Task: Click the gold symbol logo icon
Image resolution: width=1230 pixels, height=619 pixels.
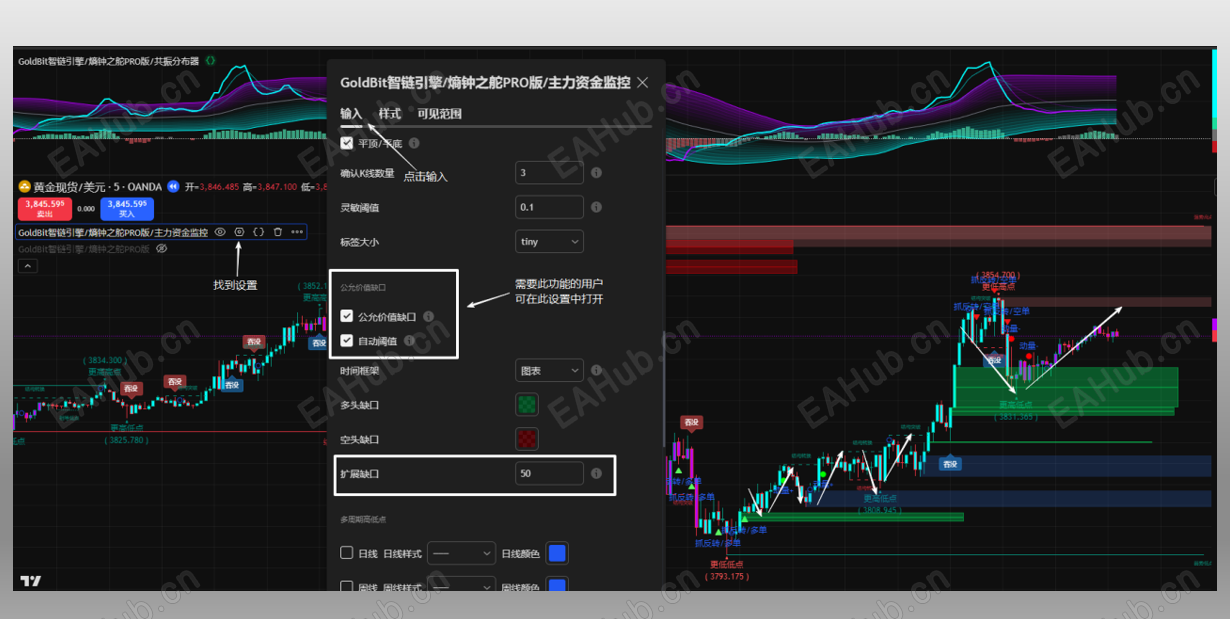Action: pos(24,186)
